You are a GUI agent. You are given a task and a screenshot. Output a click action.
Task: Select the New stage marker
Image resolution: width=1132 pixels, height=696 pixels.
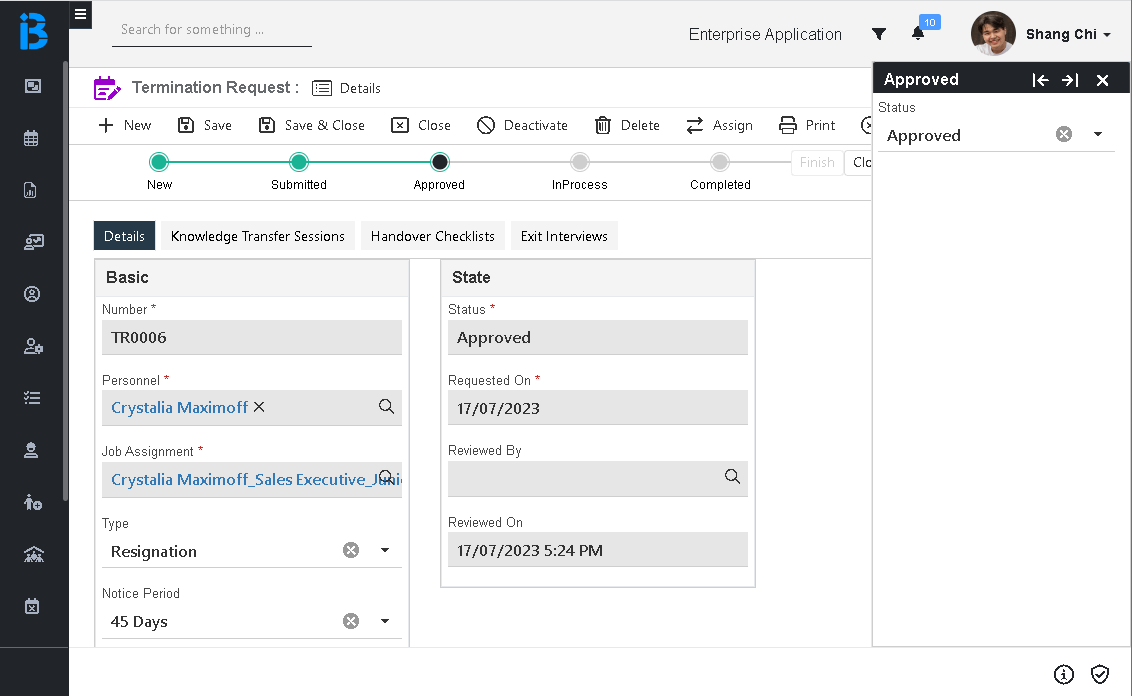159,162
